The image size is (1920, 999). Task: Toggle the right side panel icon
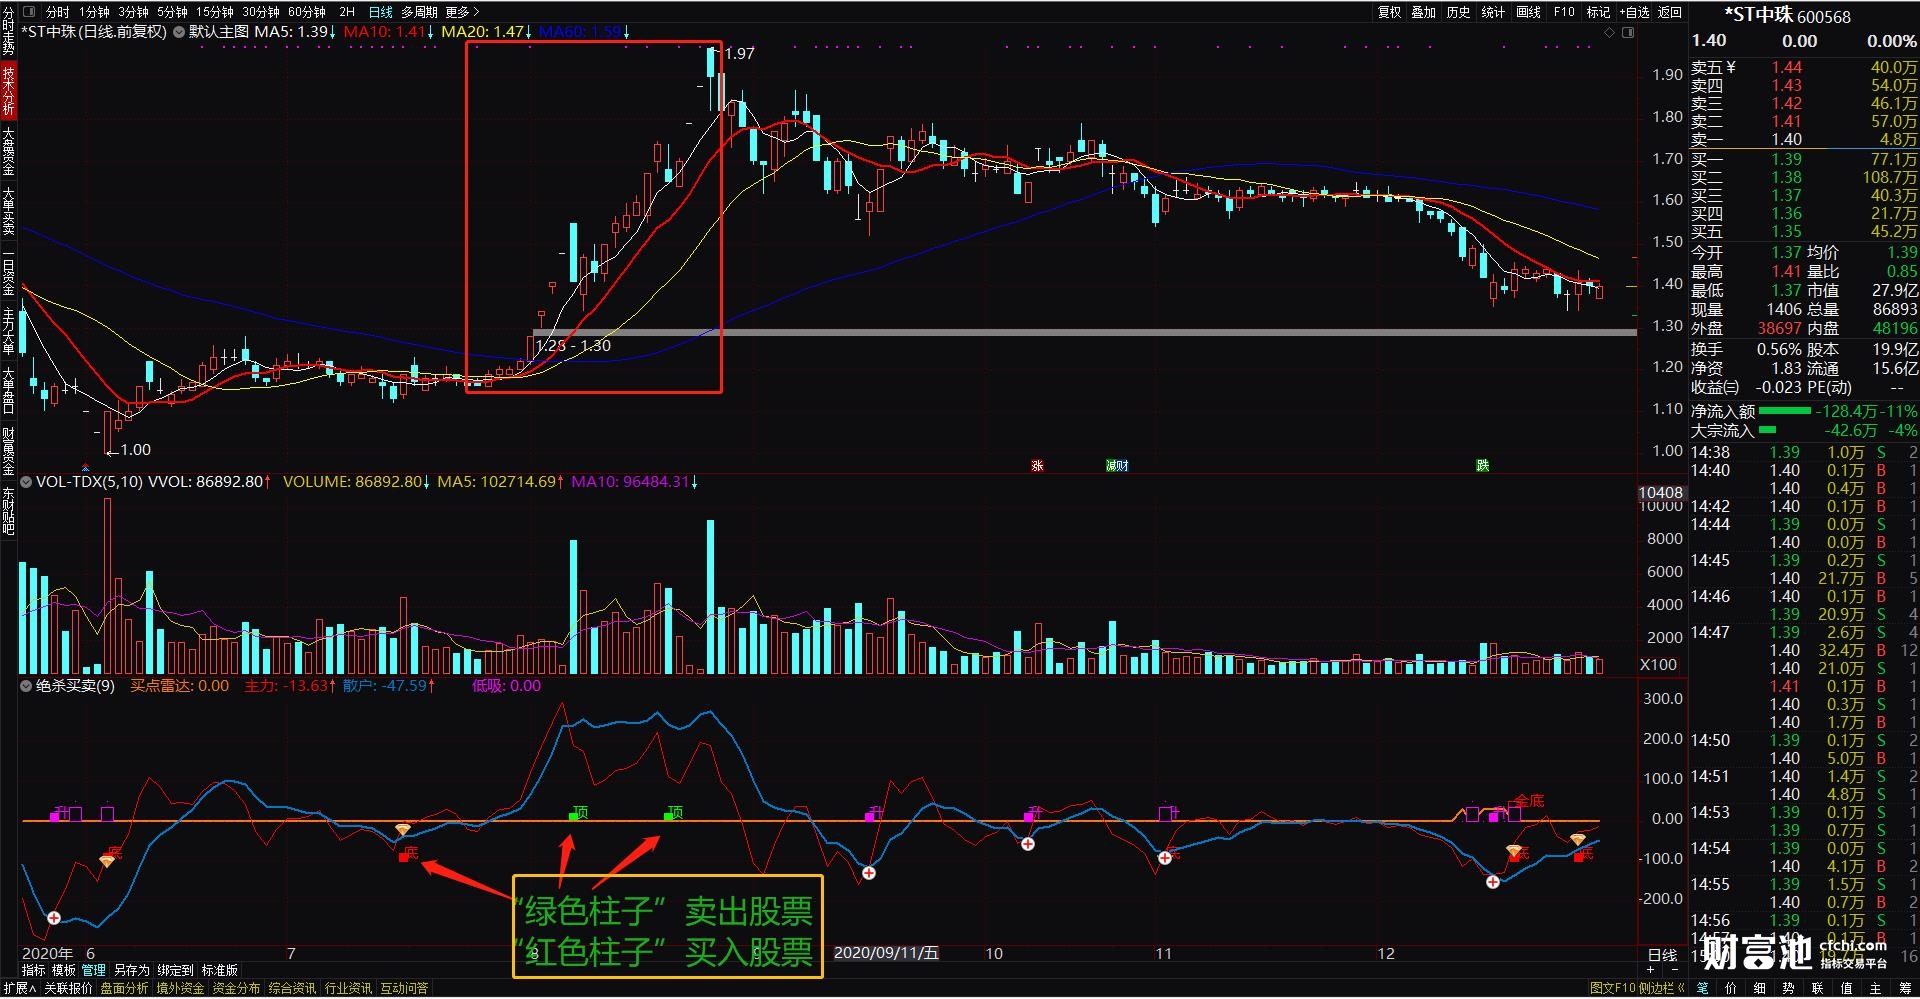[1627, 32]
